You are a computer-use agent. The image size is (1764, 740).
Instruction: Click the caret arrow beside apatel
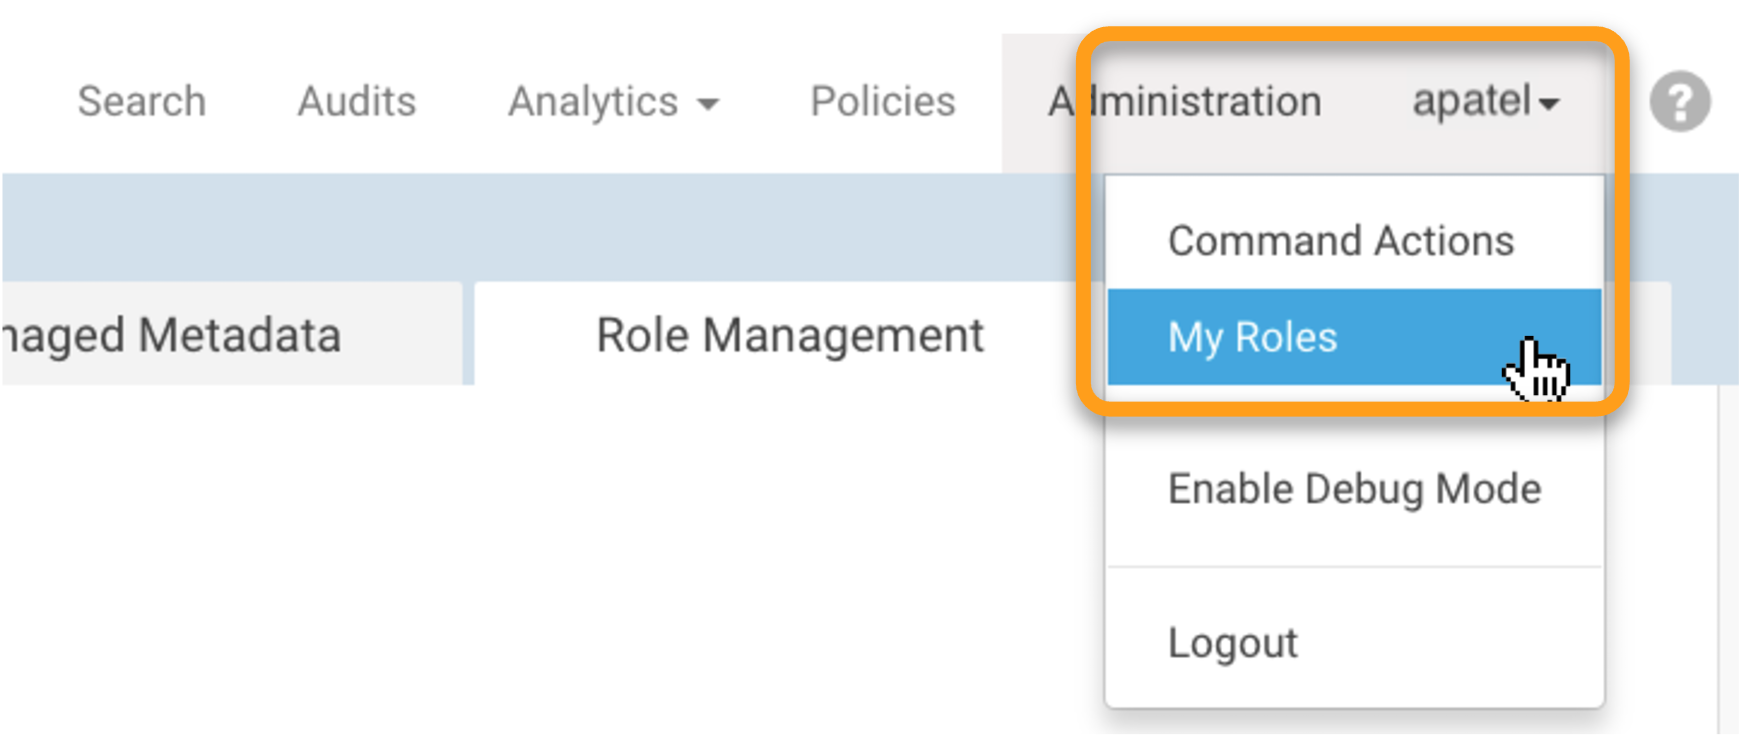coord(1549,104)
